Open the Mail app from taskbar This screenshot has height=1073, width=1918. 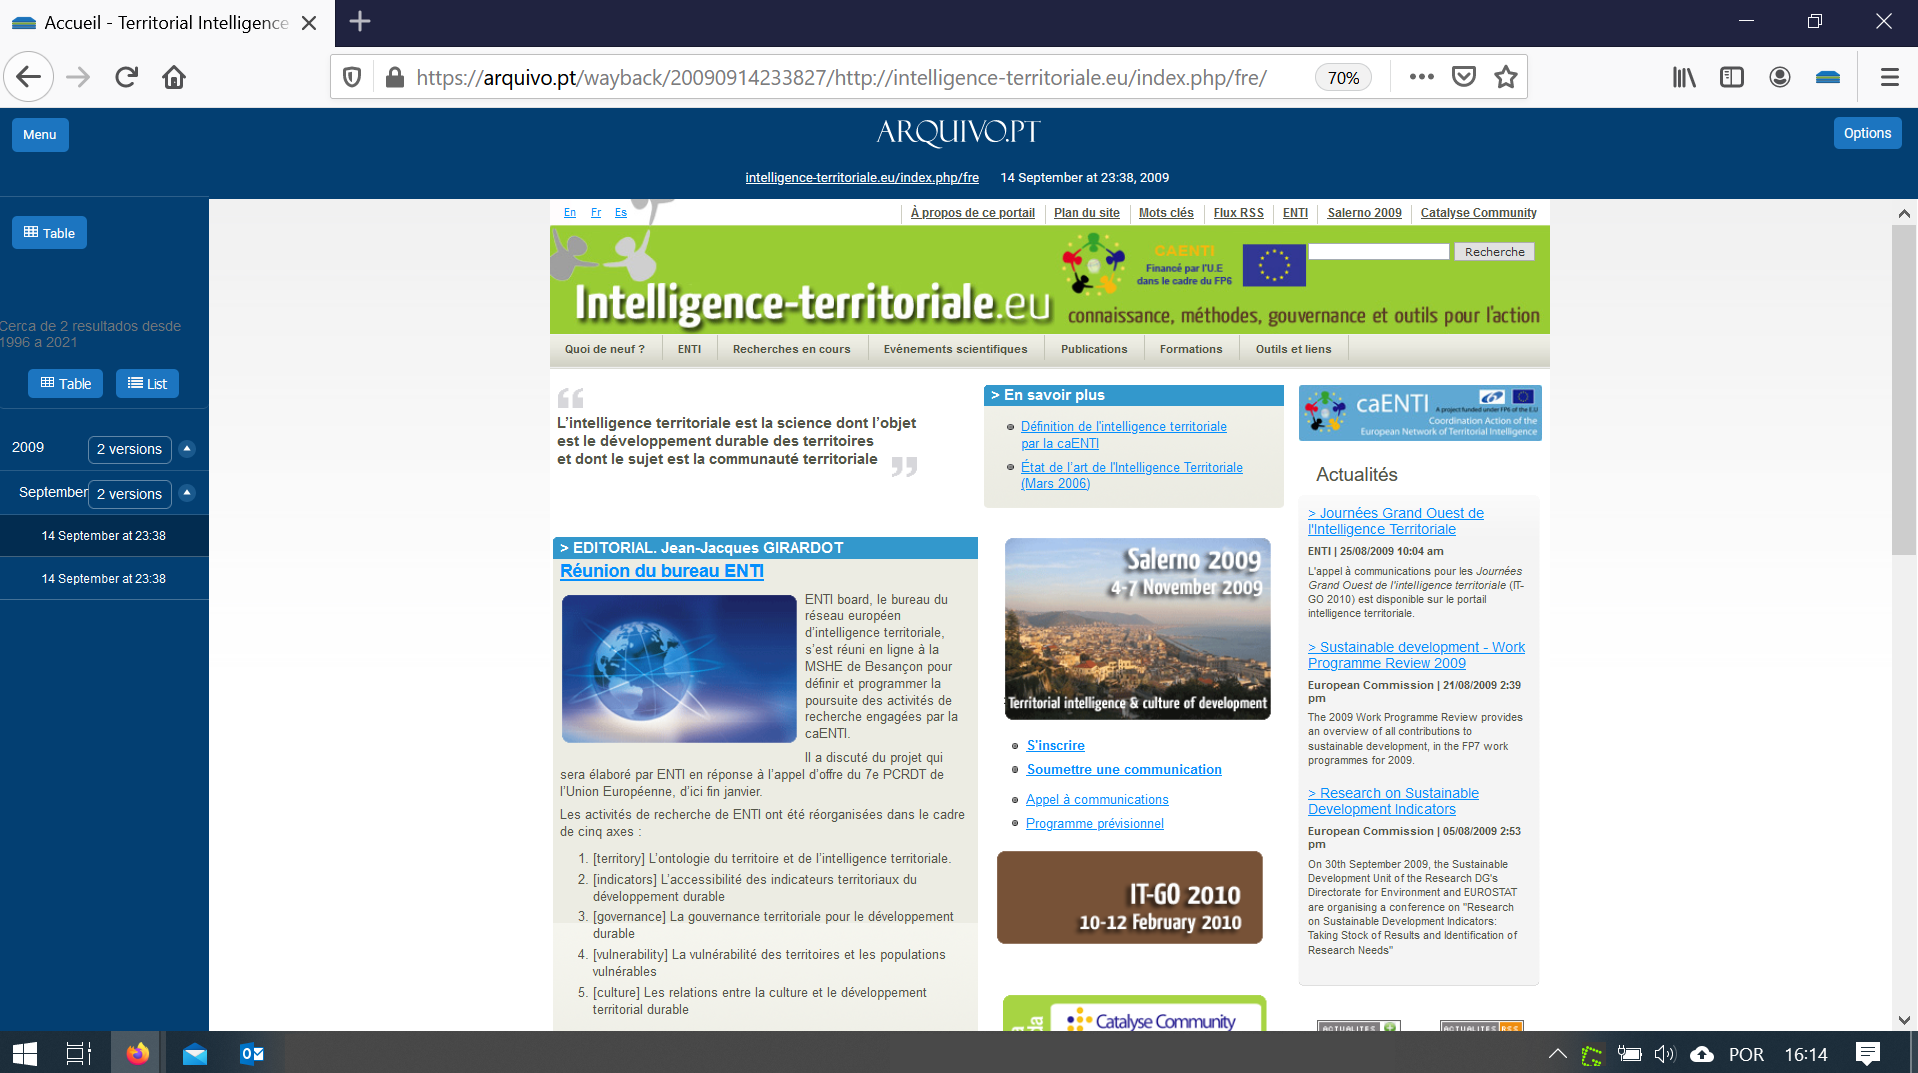(x=195, y=1053)
